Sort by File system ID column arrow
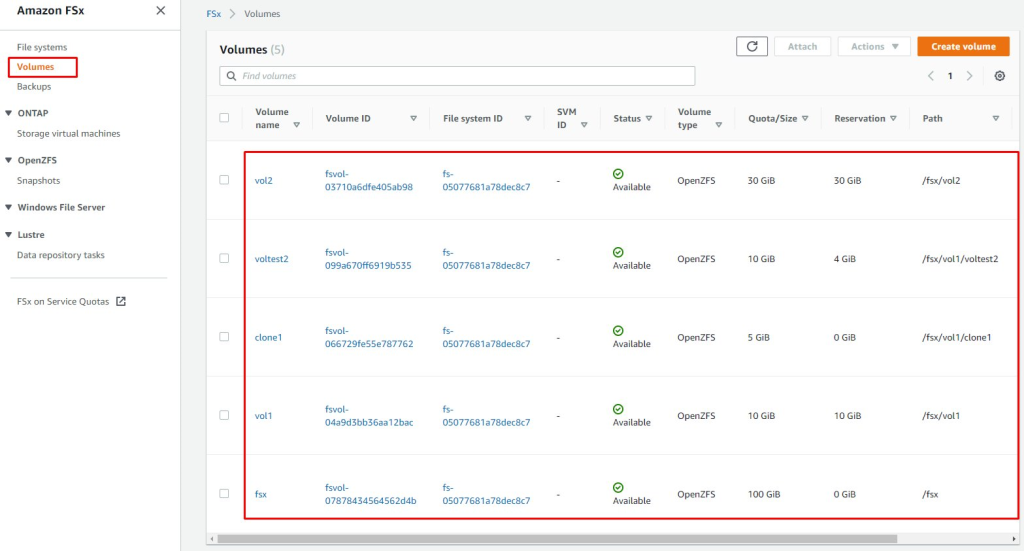Viewport: 1024px width, 551px height. coord(528,118)
